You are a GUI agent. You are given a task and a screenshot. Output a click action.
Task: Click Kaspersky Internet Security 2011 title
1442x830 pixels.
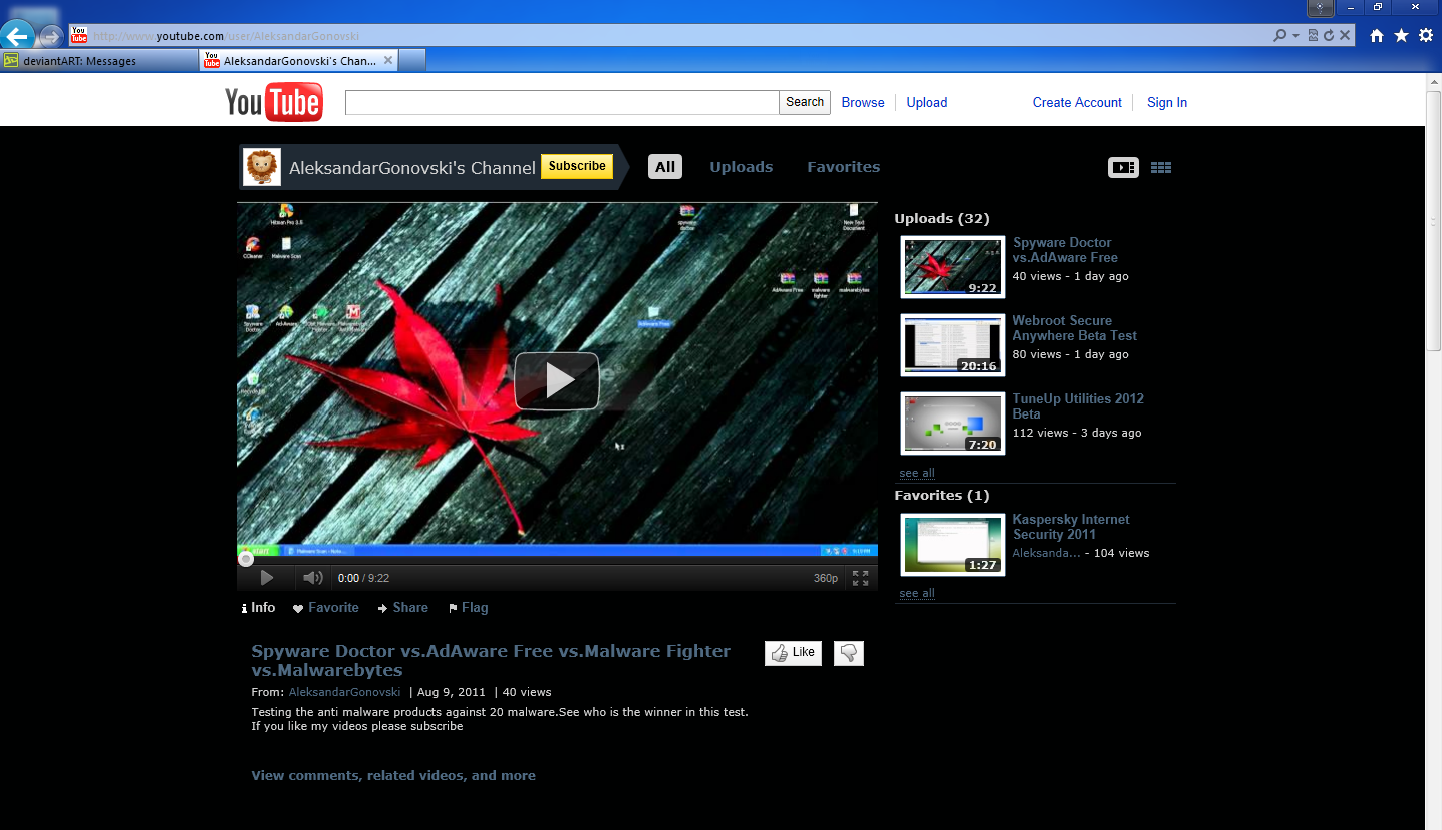point(1071,527)
